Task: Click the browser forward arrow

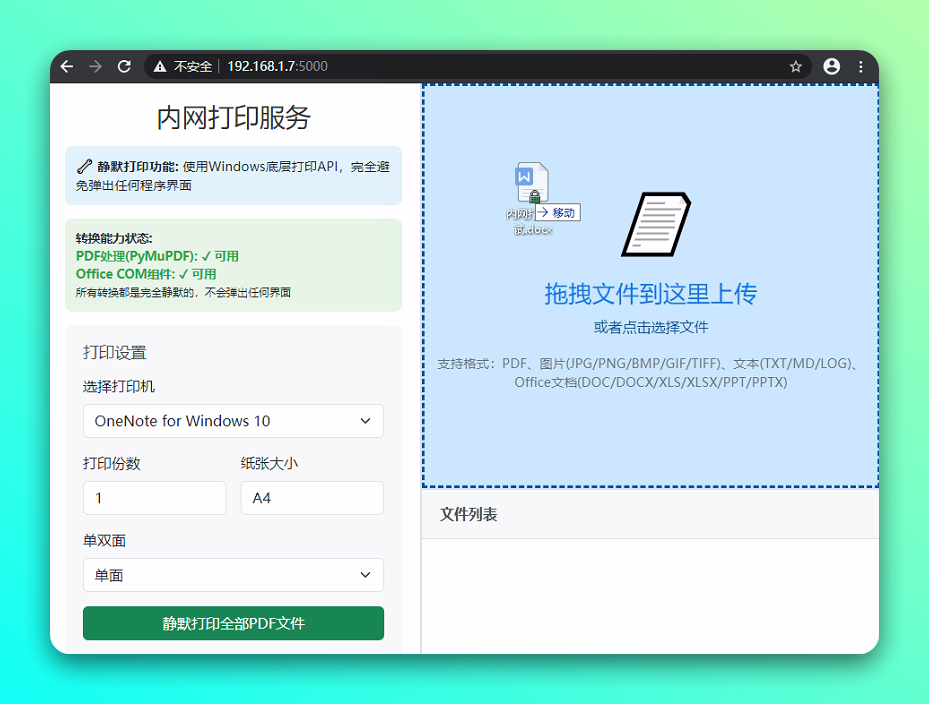Action: (x=95, y=67)
